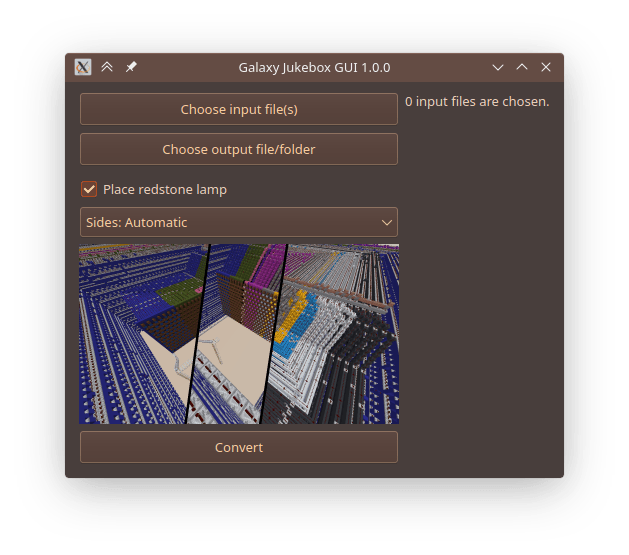Toggle the pin window icon
This screenshot has width=629, height=555.
coord(131,67)
